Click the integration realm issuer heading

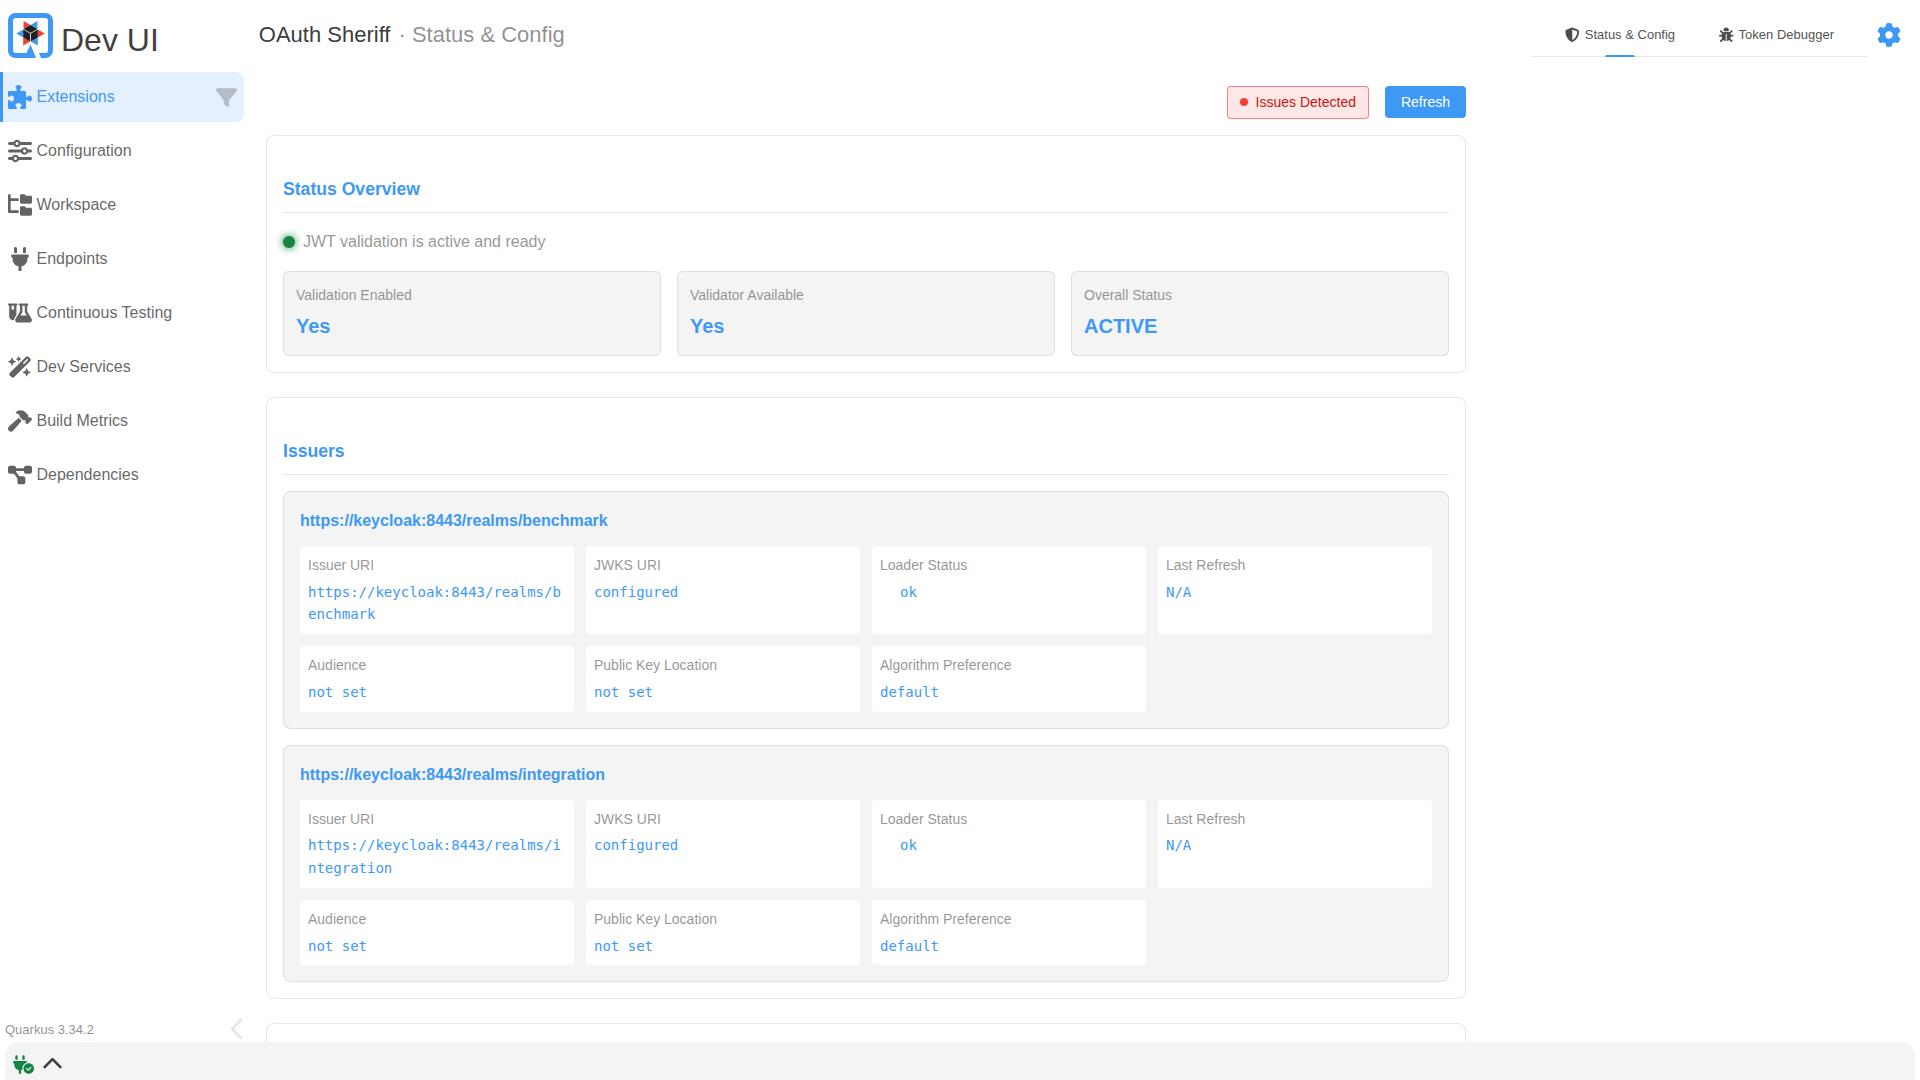pos(452,775)
